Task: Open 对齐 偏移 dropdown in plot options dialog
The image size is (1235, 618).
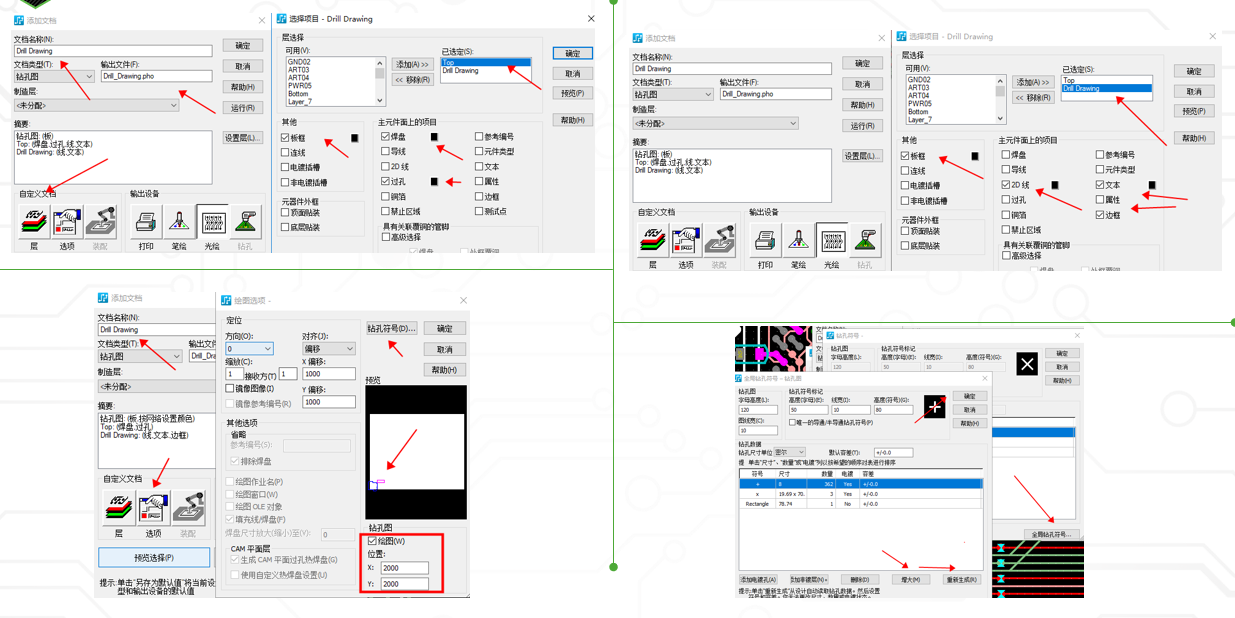Action: (328, 349)
